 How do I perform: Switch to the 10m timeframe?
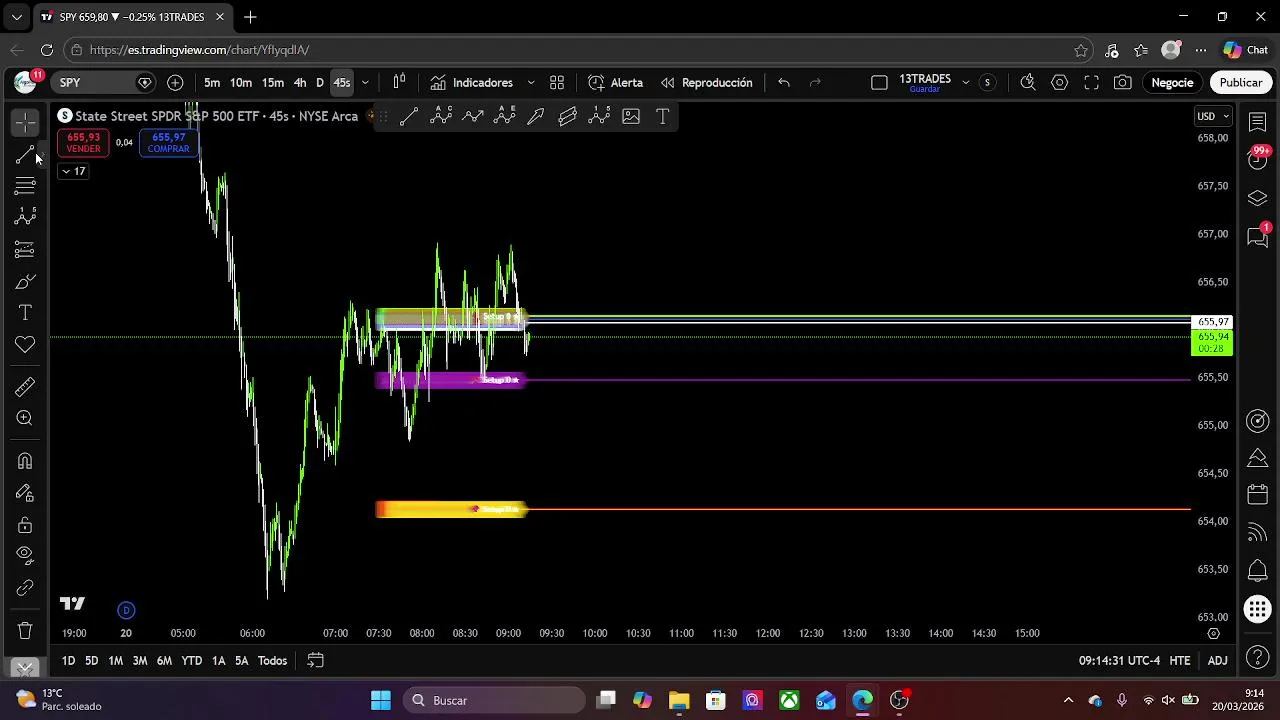pyautogui.click(x=241, y=83)
